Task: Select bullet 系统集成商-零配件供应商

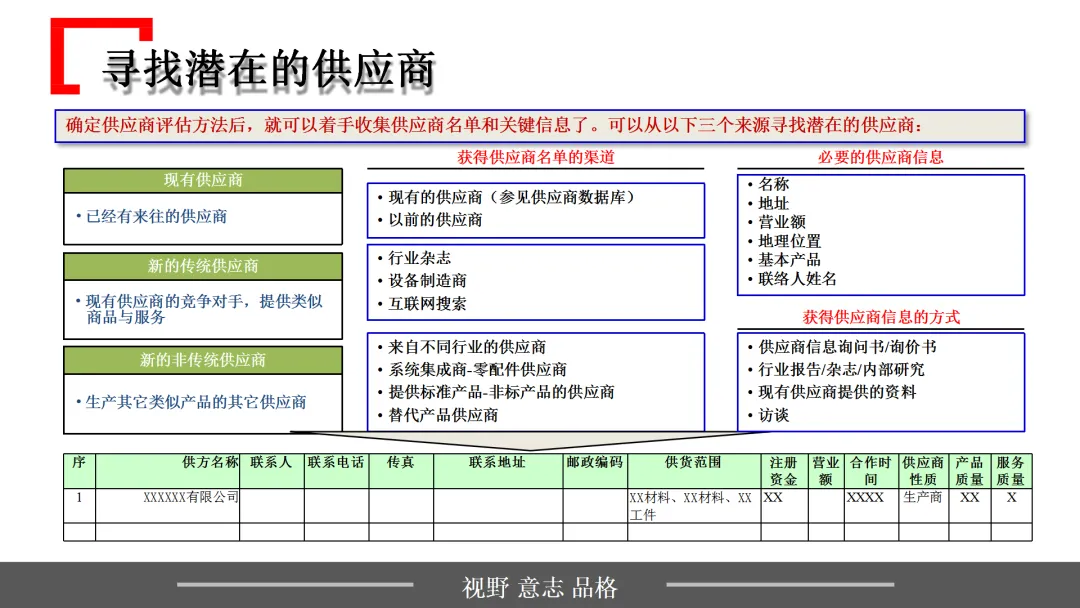Action: click(x=477, y=370)
